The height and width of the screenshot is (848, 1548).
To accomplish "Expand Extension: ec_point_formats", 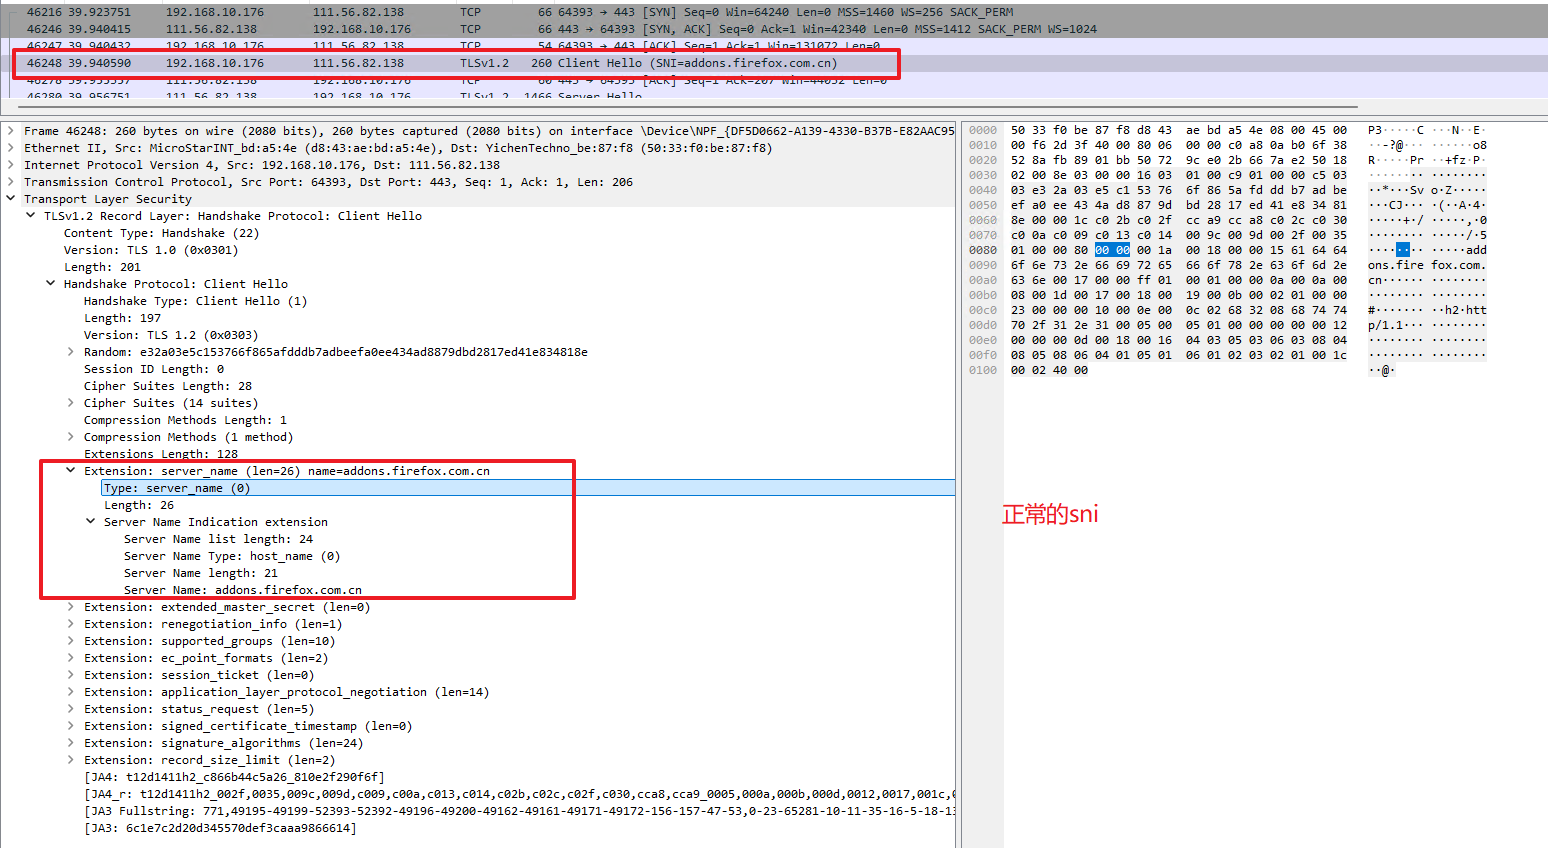I will point(71,658).
